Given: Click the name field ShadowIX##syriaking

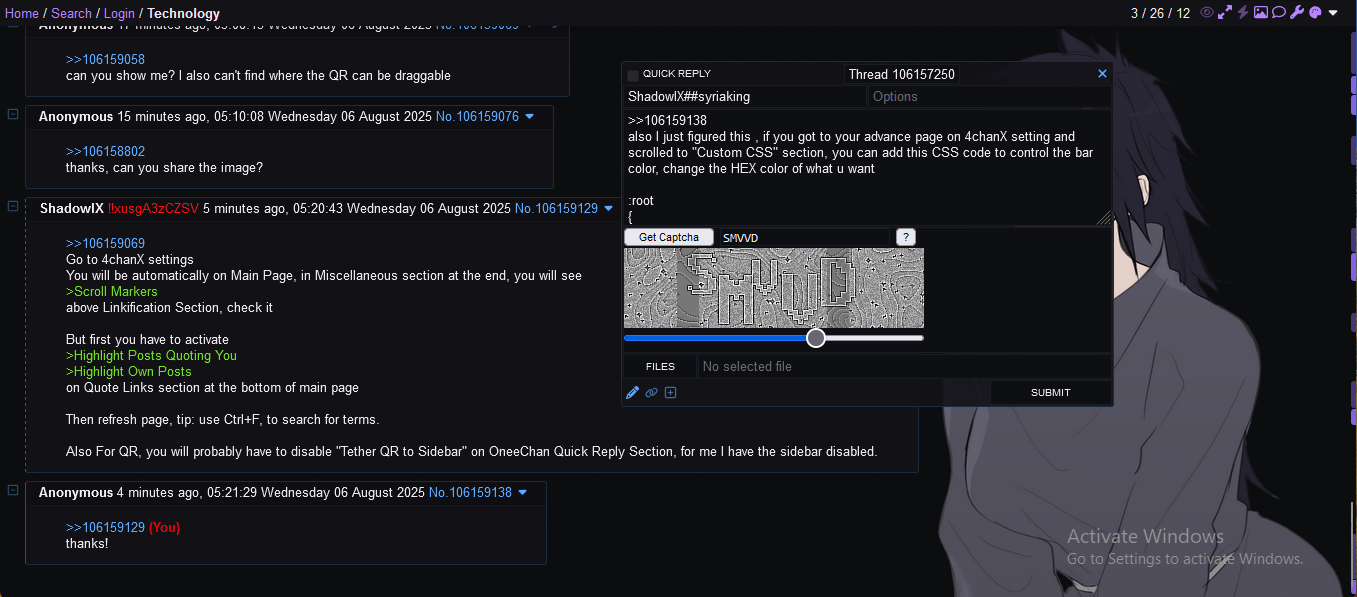Looking at the screenshot, I should [745, 97].
